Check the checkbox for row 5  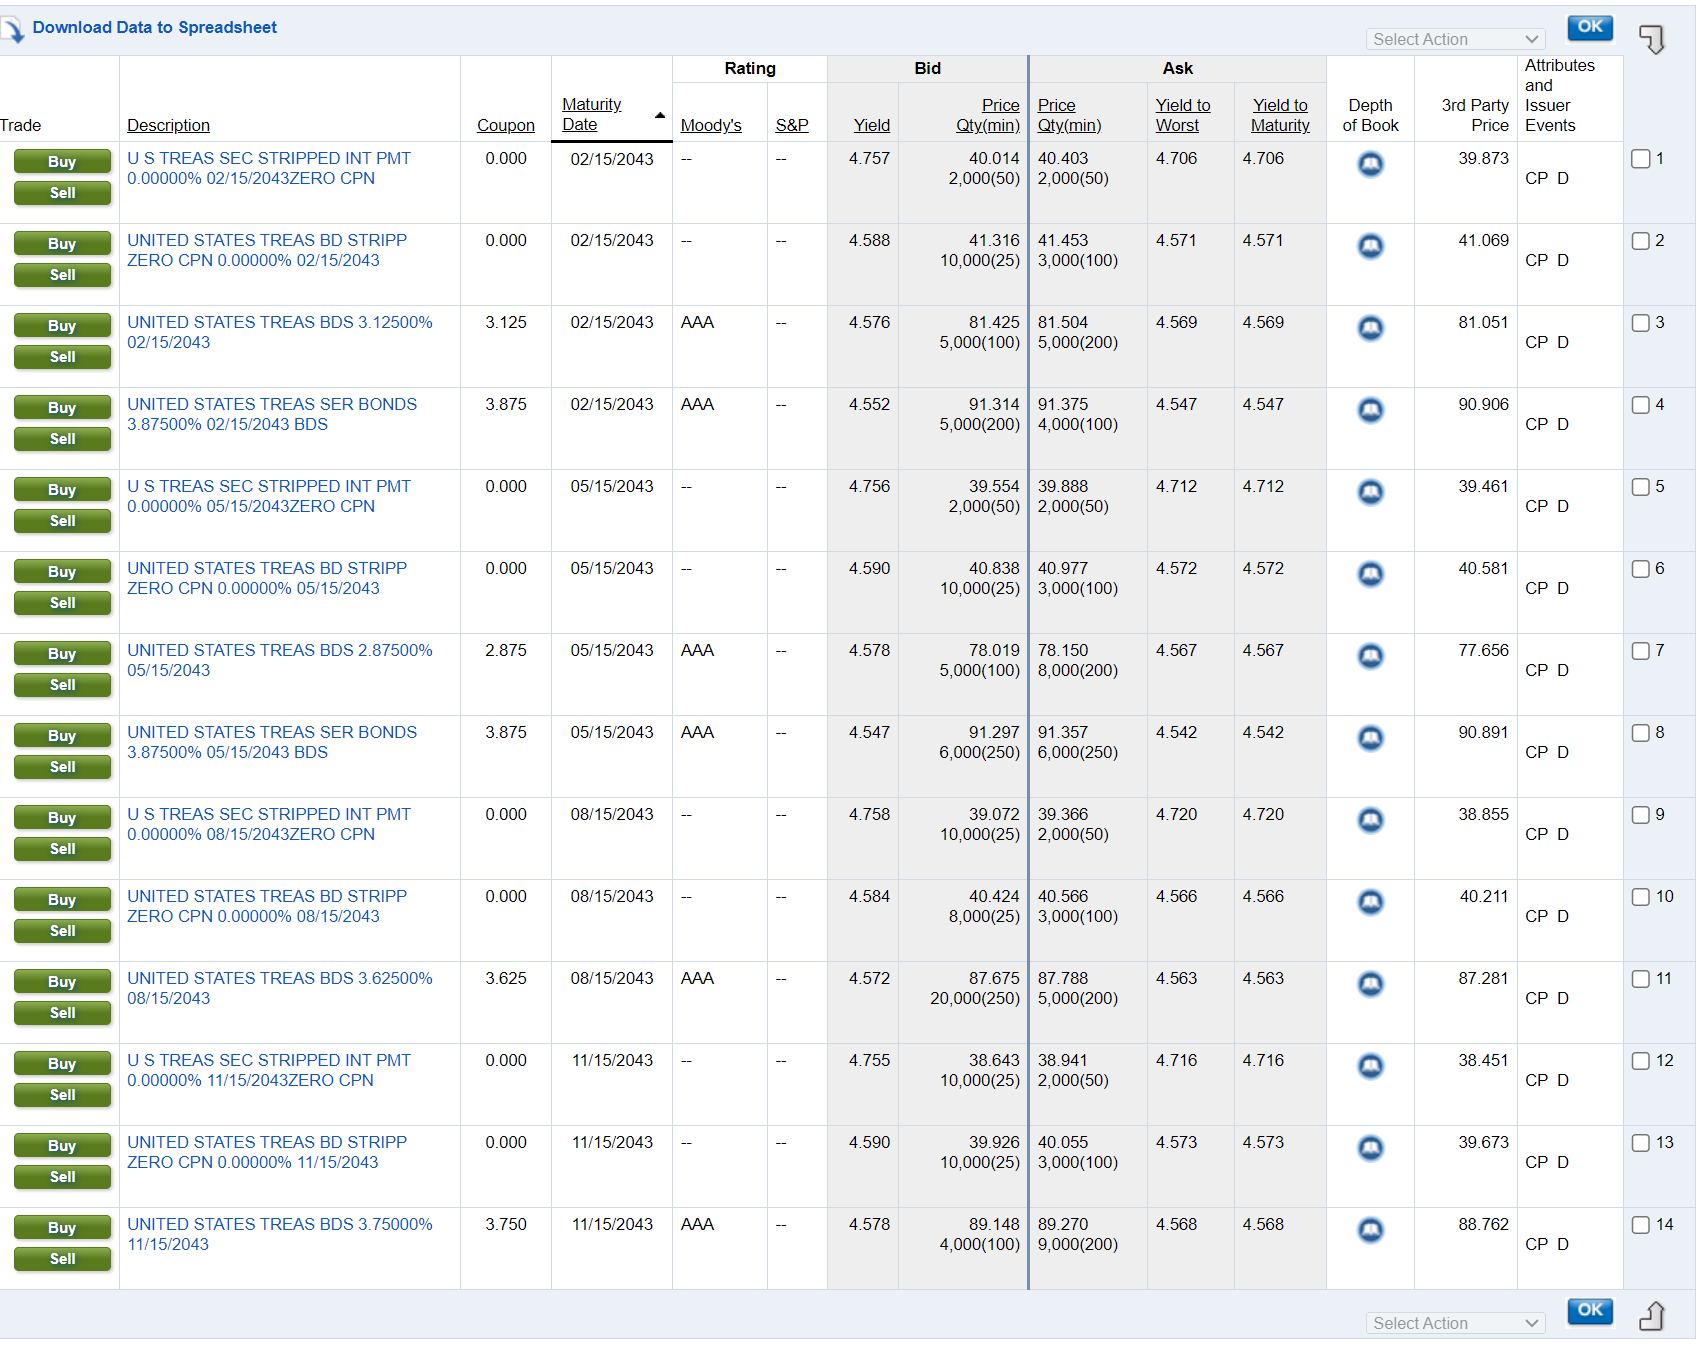pyautogui.click(x=1641, y=487)
